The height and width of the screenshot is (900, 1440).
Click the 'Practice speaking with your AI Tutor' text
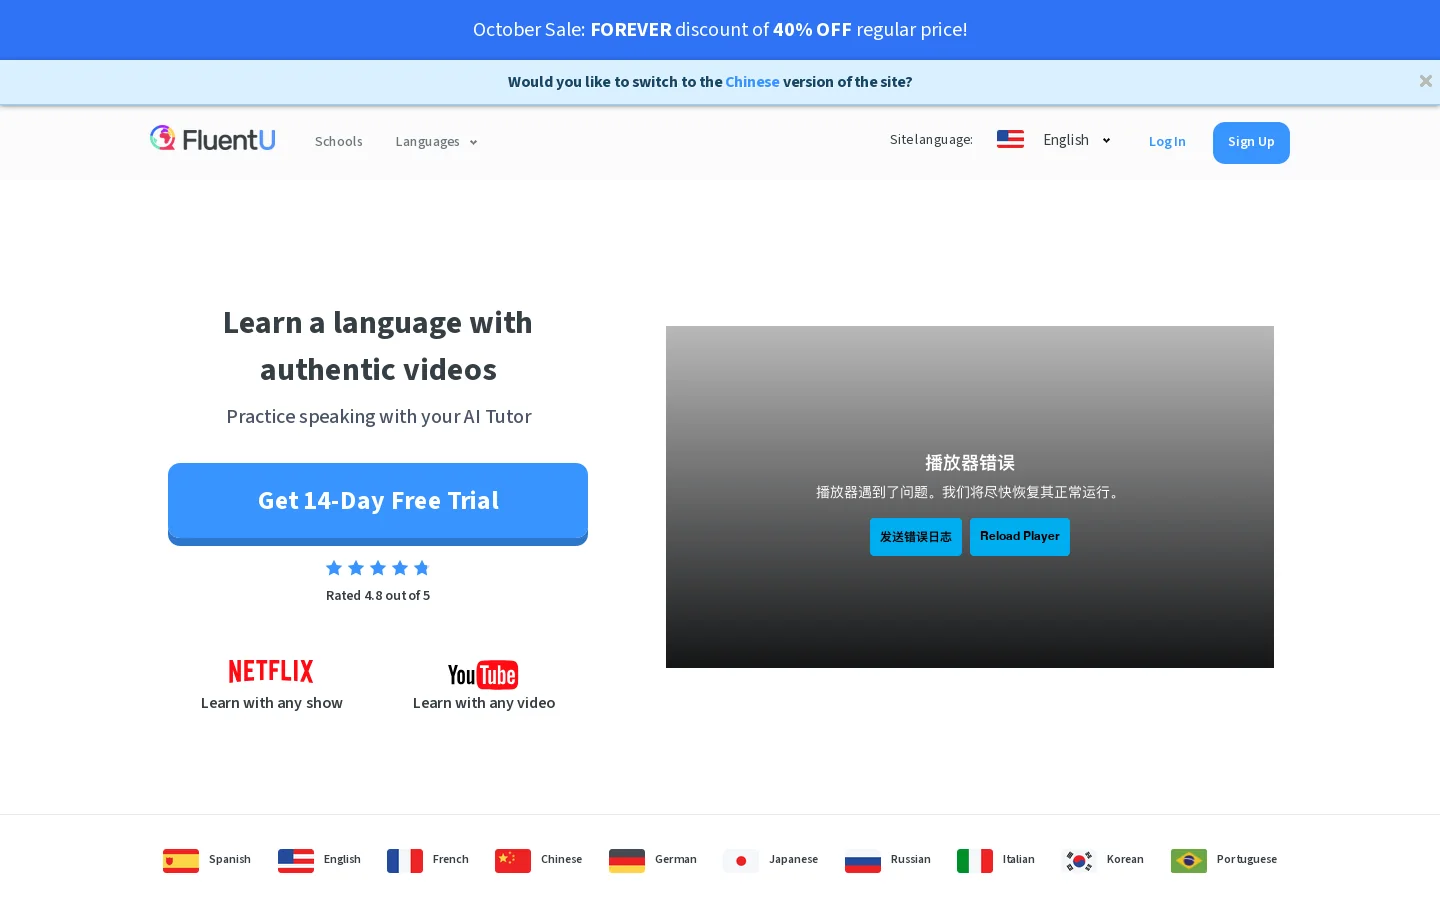point(379,417)
